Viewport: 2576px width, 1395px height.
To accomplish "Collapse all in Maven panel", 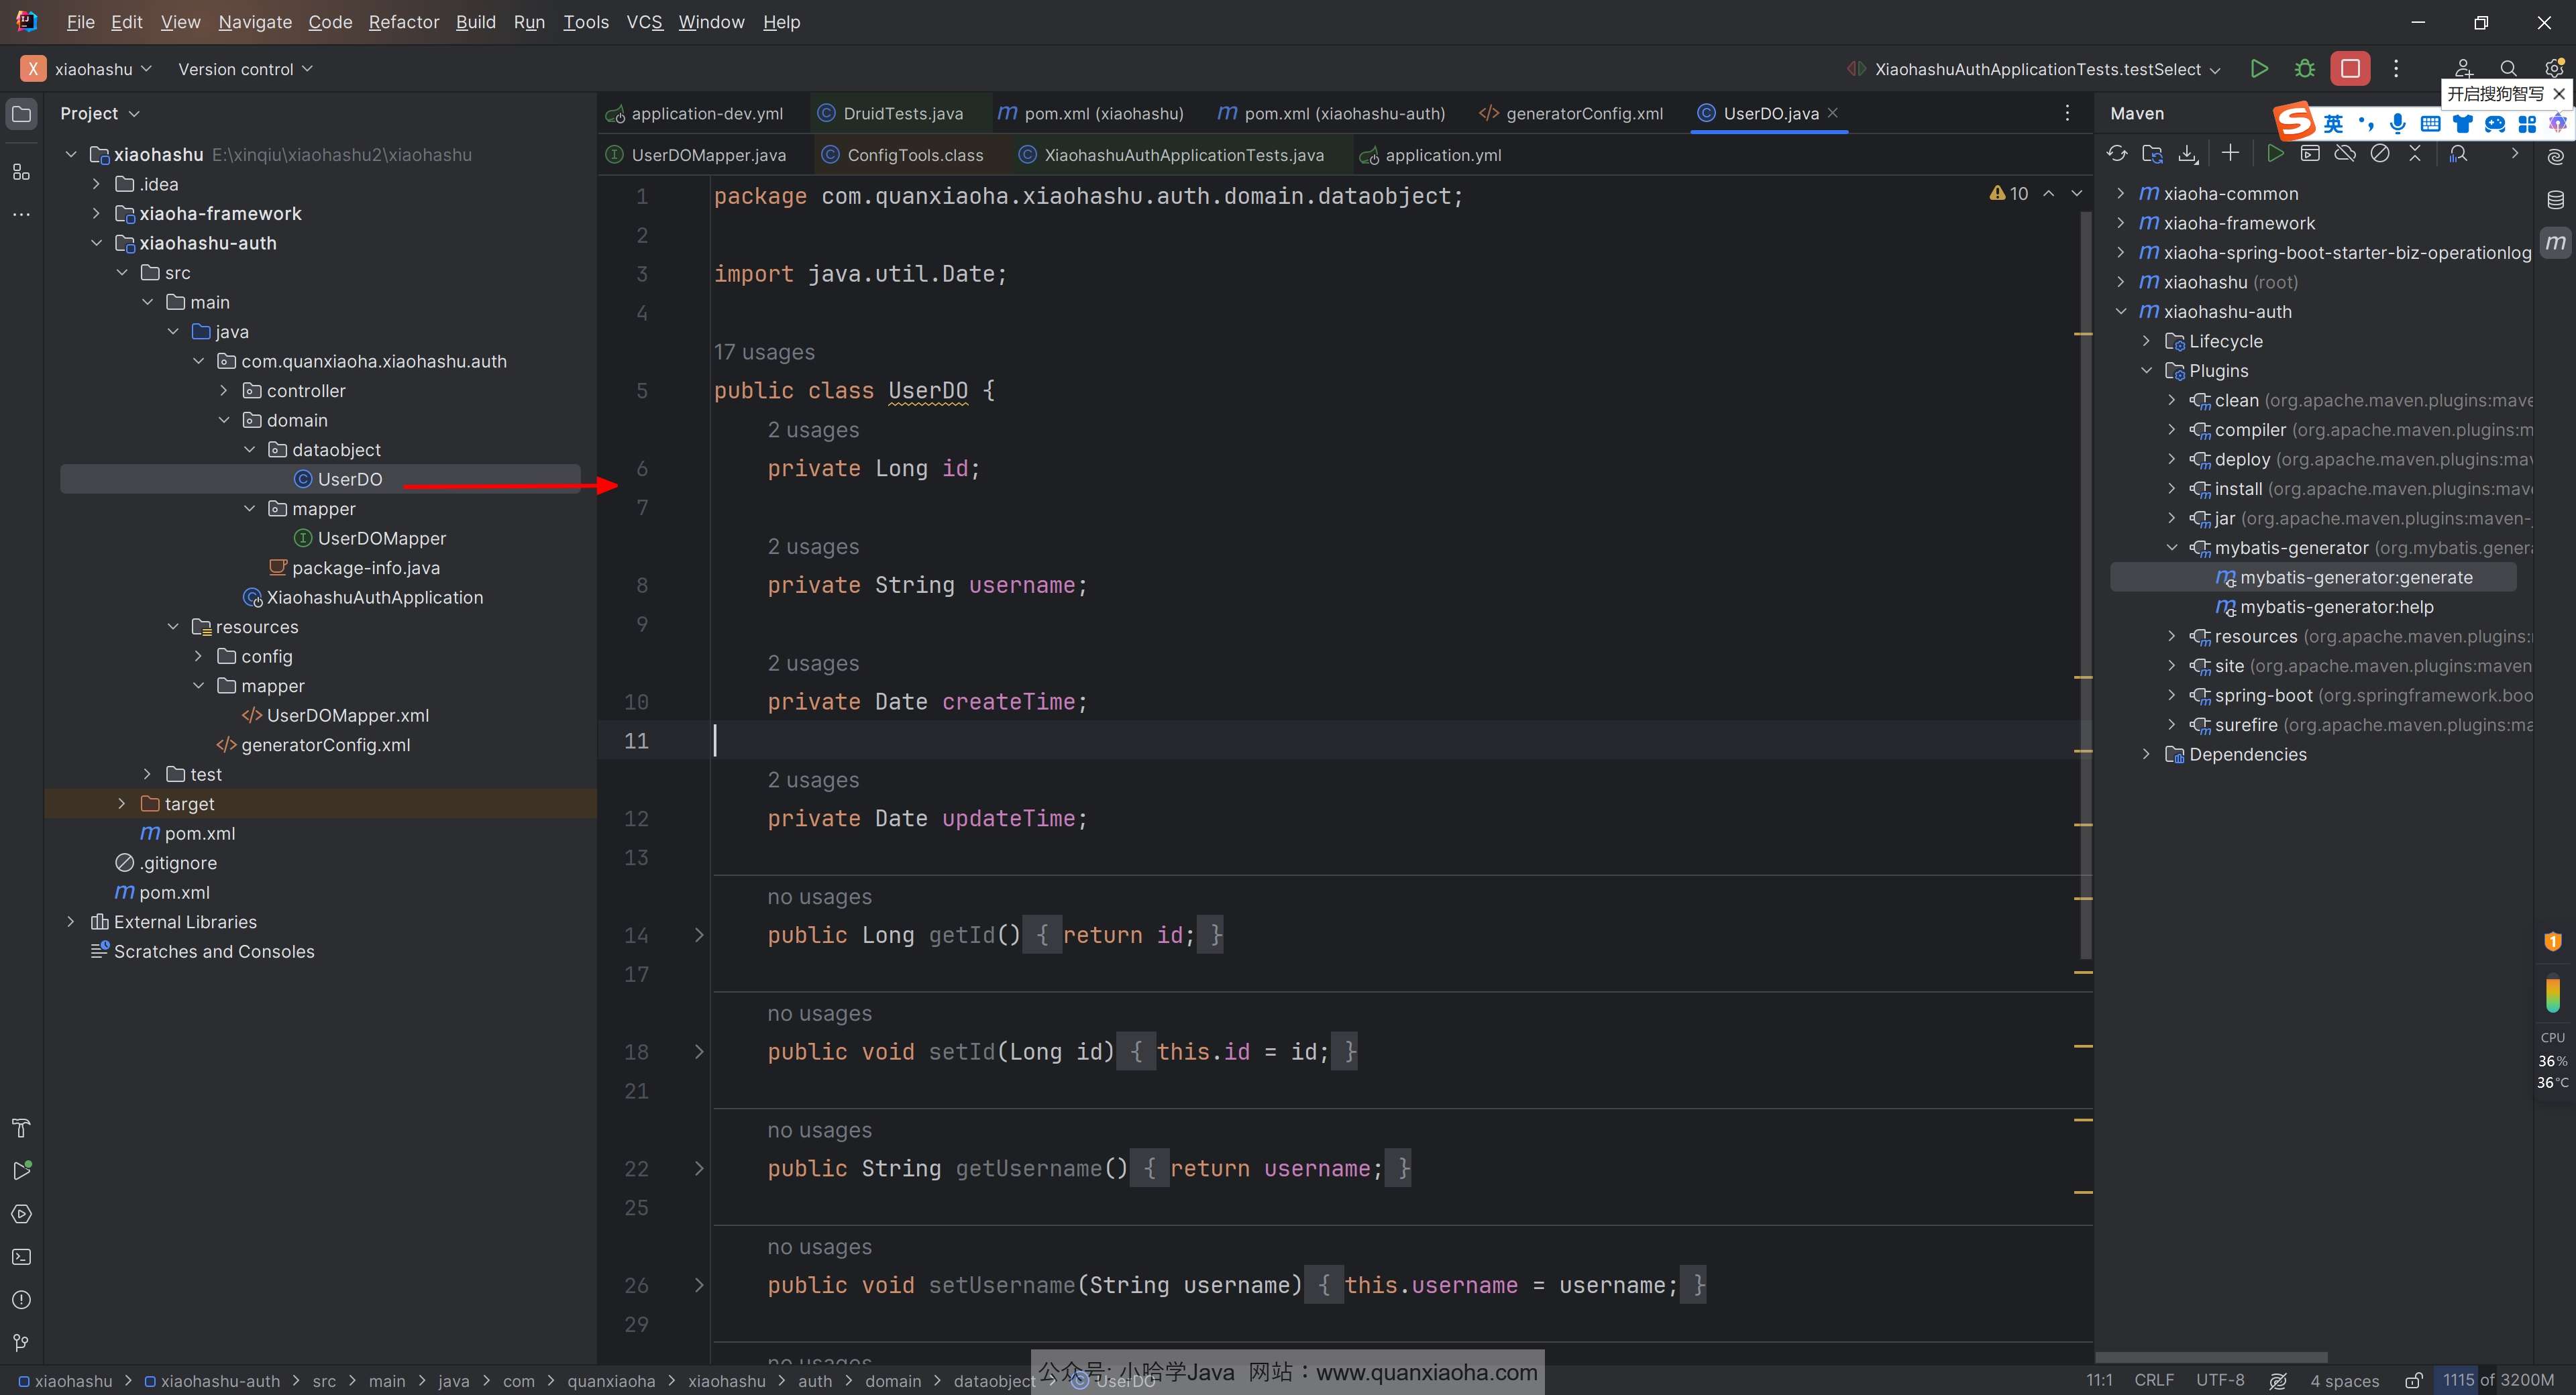I will [2415, 154].
